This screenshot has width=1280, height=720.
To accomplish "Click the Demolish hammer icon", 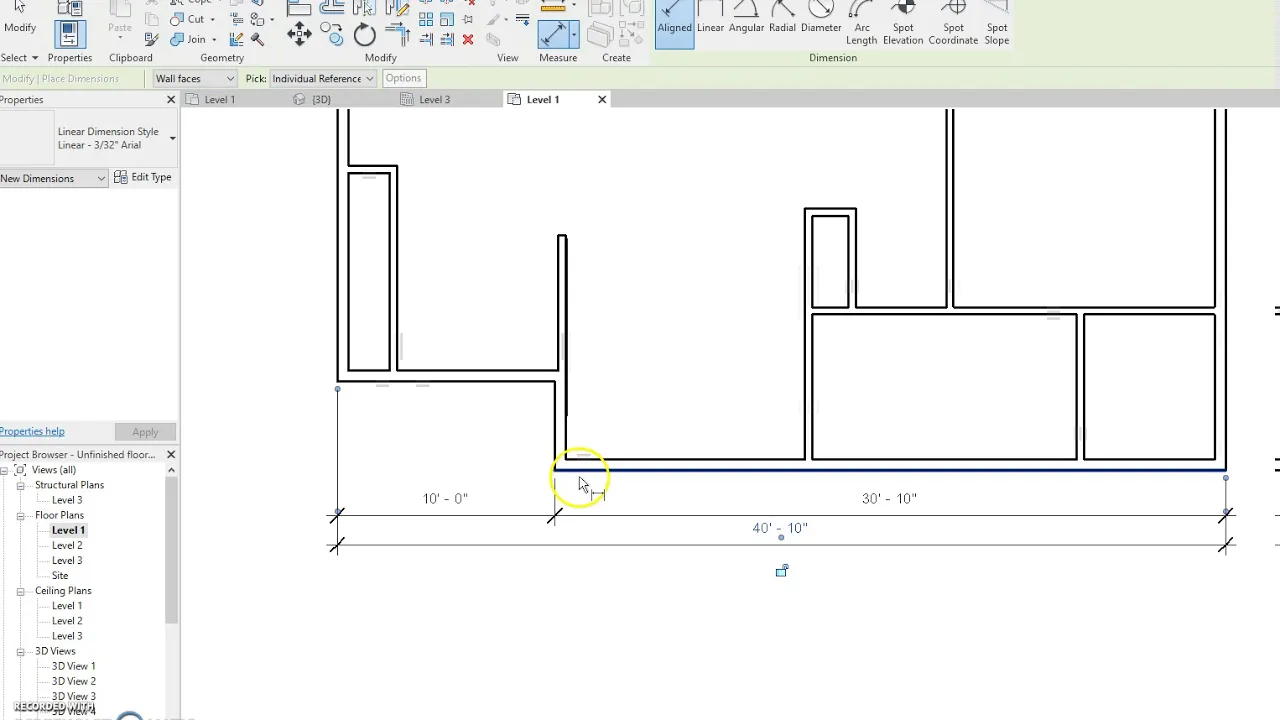I will pos(257,39).
